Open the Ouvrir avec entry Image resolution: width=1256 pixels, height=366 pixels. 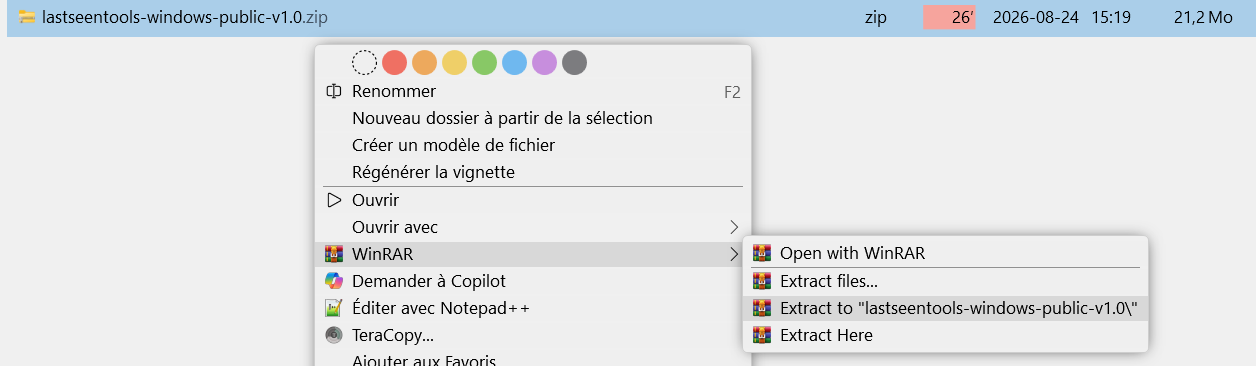(x=532, y=227)
